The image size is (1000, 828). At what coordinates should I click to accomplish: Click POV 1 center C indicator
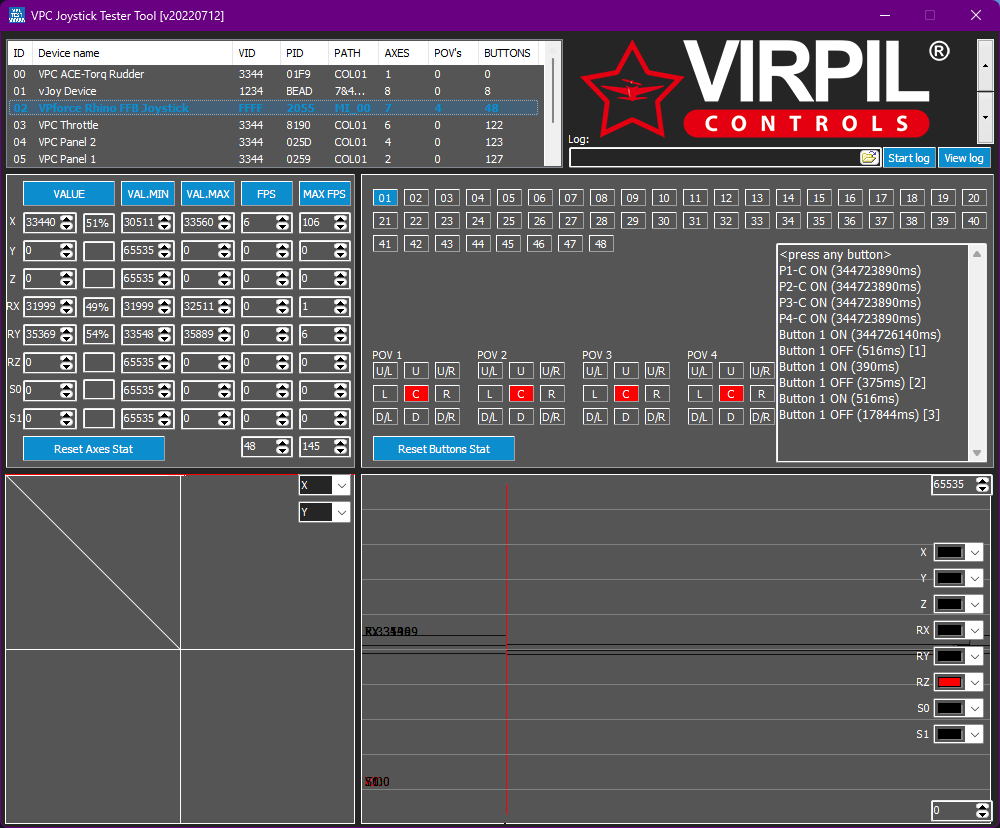pyautogui.click(x=416, y=394)
